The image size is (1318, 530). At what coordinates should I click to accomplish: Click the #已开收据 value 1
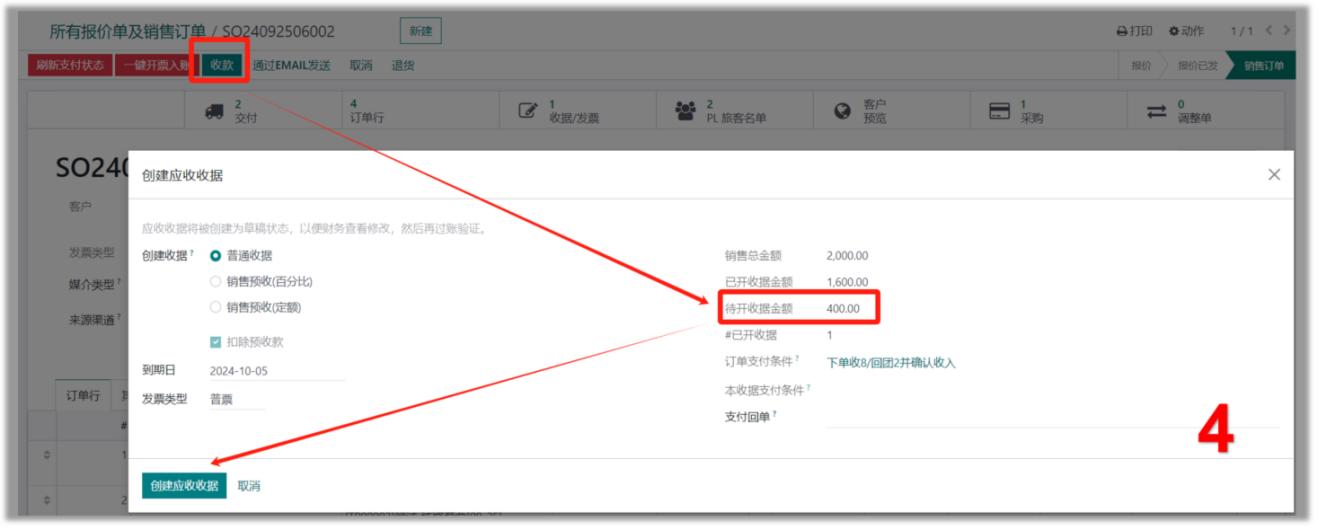pyautogui.click(x=830, y=335)
